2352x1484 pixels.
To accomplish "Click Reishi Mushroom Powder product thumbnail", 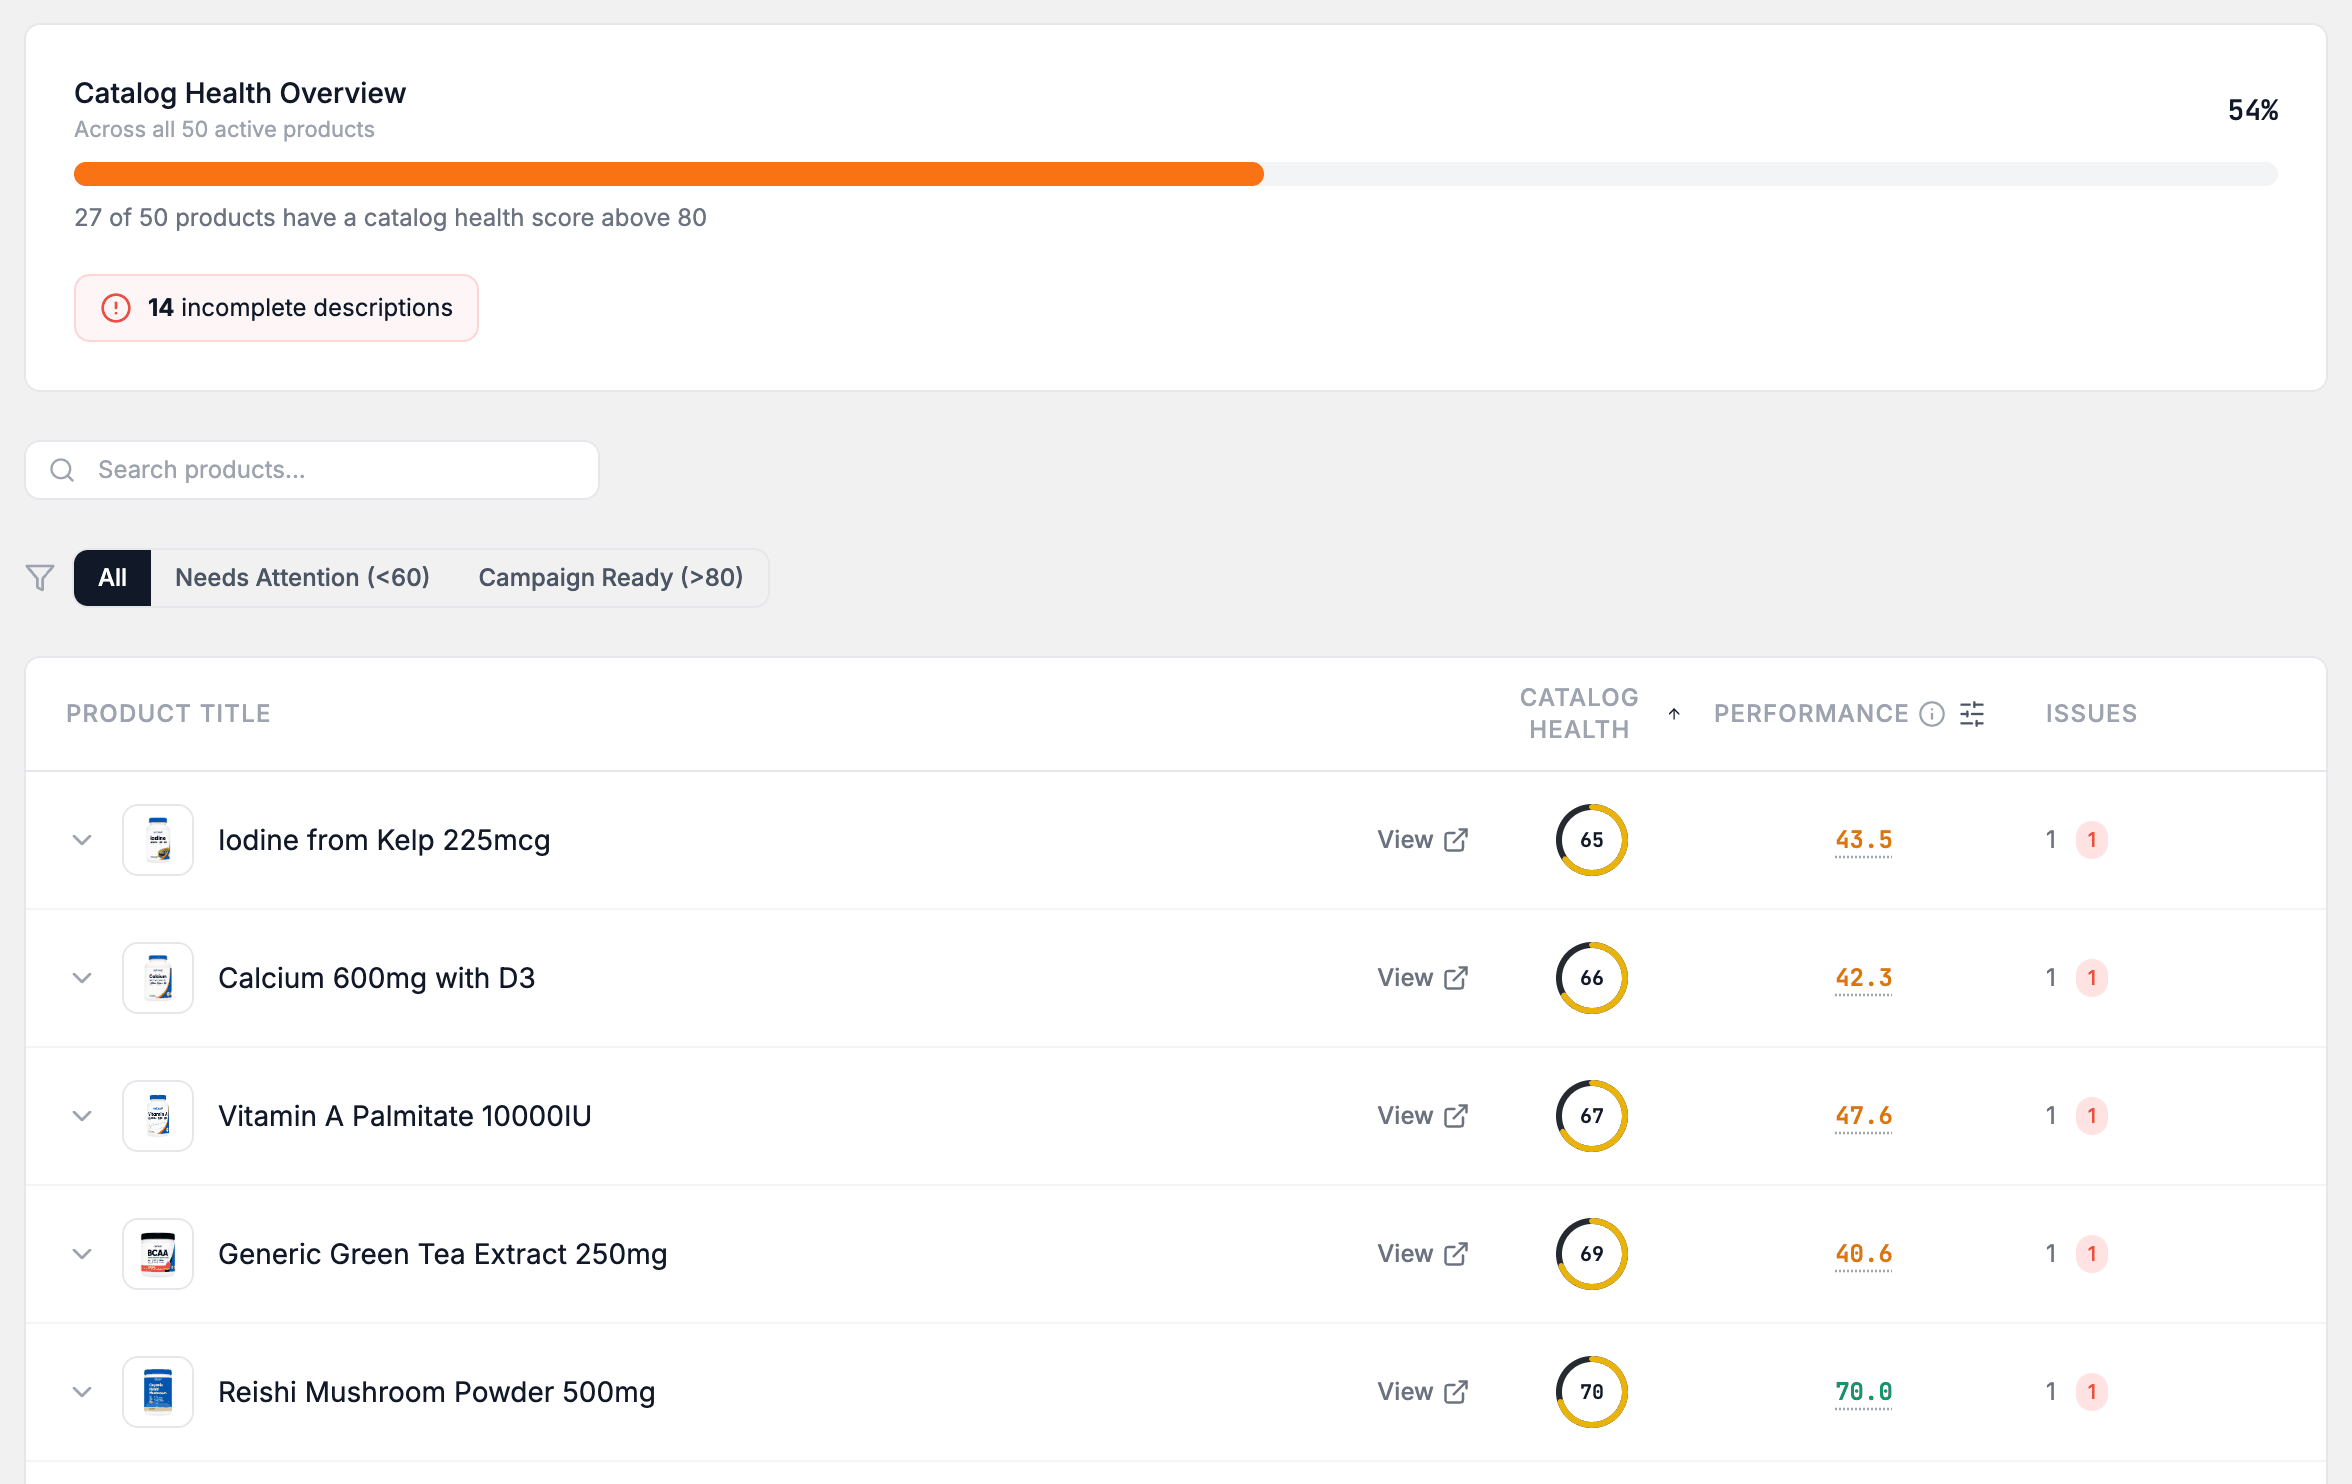I will 158,1392.
